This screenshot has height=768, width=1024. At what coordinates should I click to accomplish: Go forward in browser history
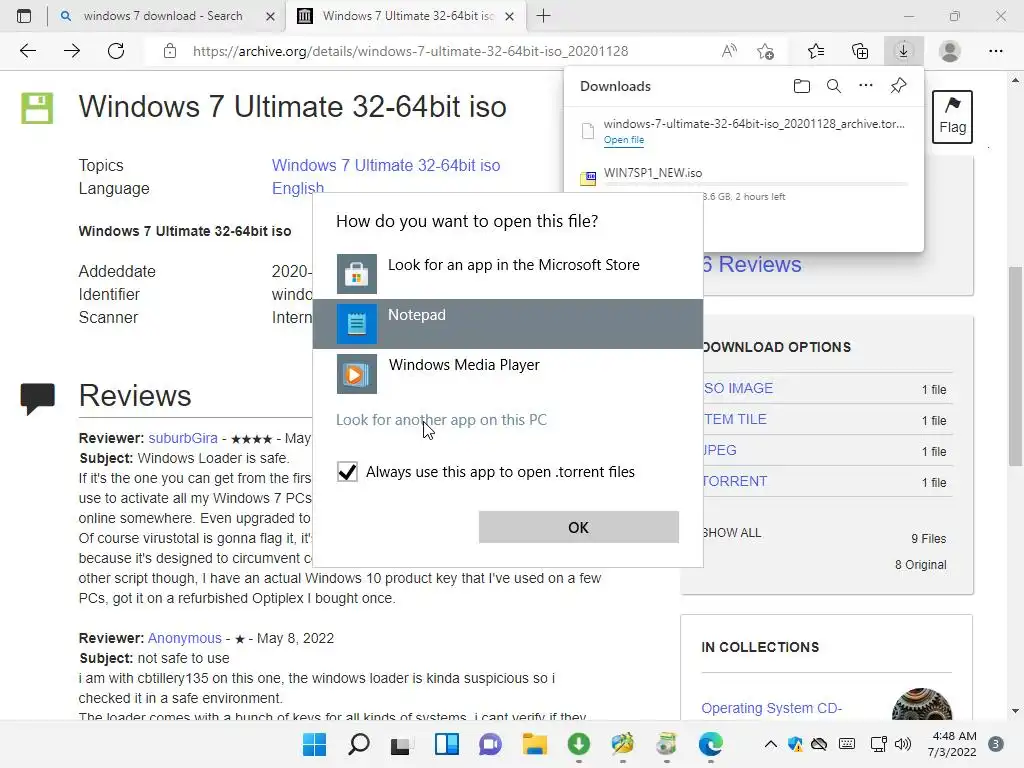click(x=72, y=51)
